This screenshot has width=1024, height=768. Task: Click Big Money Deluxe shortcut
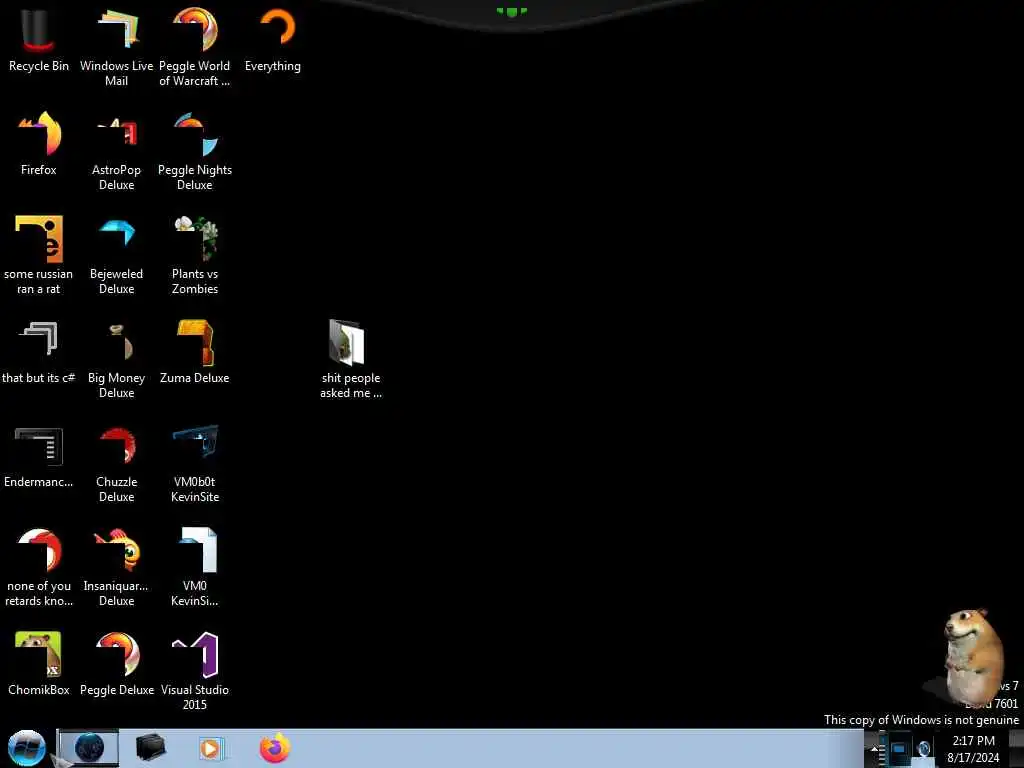[116, 359]
